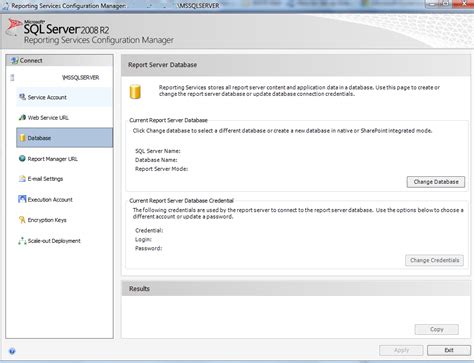Screen dimensions: 474x363
Task: Click the Connect button label
Action: (31, 60)
